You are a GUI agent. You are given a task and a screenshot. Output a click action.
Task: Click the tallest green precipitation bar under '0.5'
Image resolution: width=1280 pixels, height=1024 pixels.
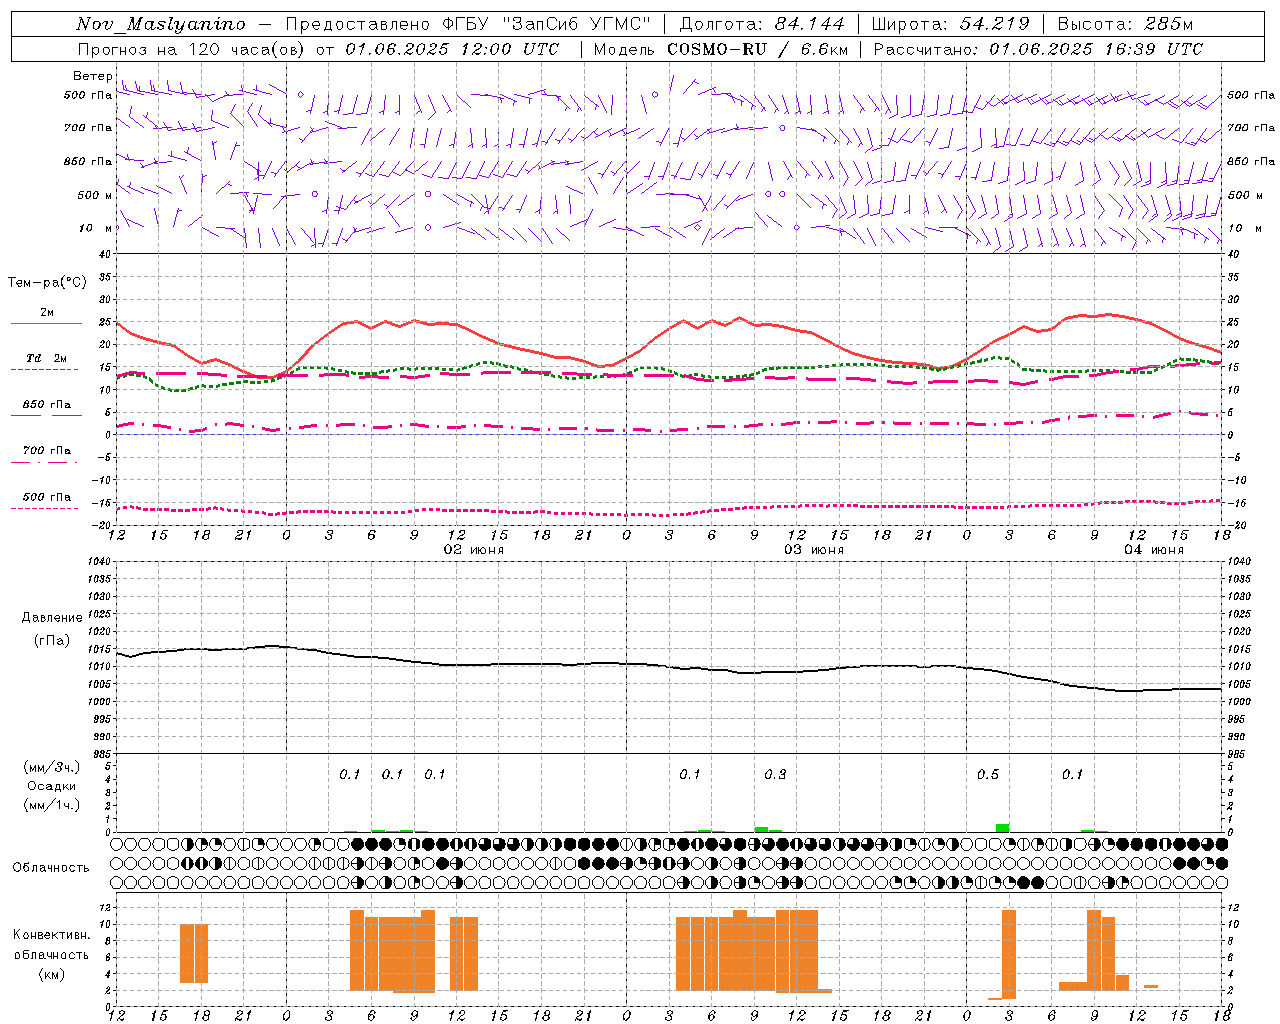(x=1002, y=828)
